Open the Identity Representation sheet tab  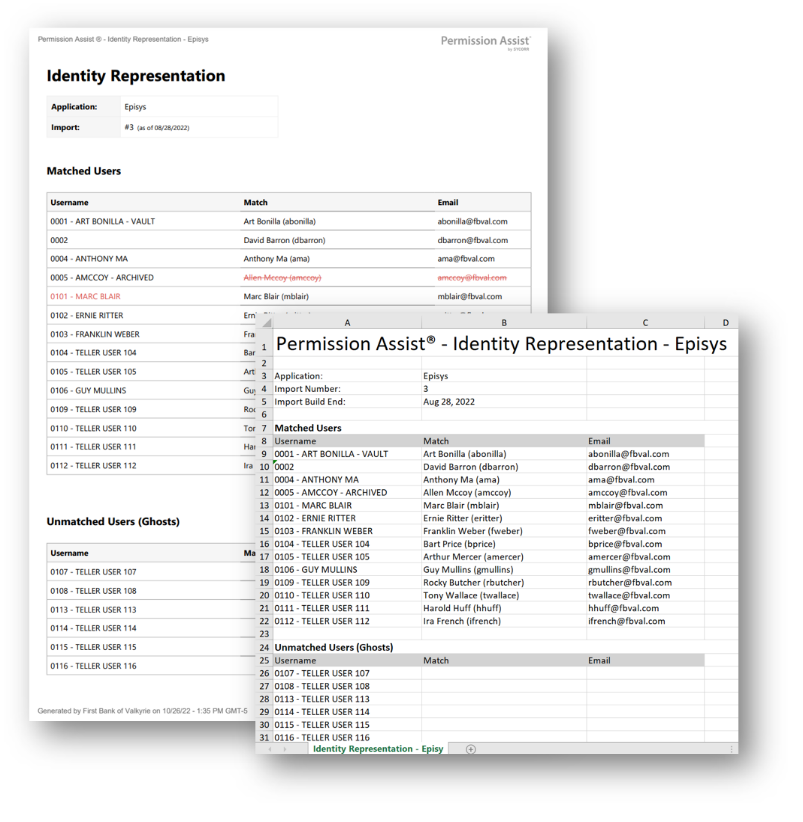[377, 749]
